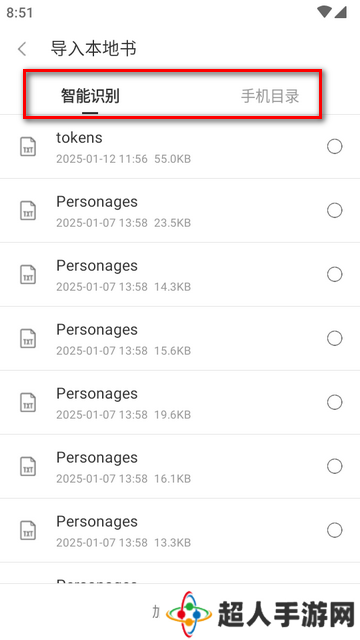Select the radio button for tokens file
360x640 pixels.
[x=335, y=147]
